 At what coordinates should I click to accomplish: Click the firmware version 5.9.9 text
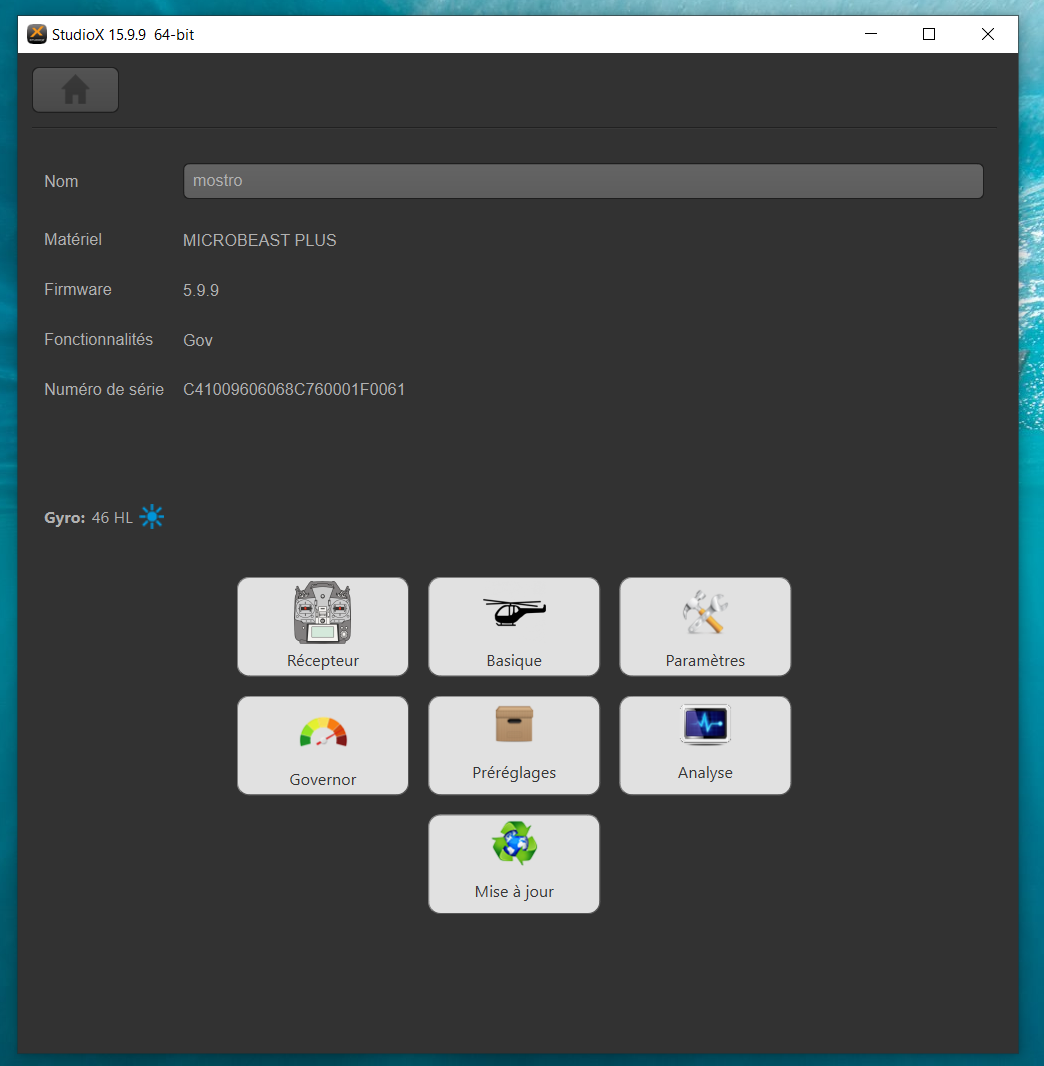(201, 290)
